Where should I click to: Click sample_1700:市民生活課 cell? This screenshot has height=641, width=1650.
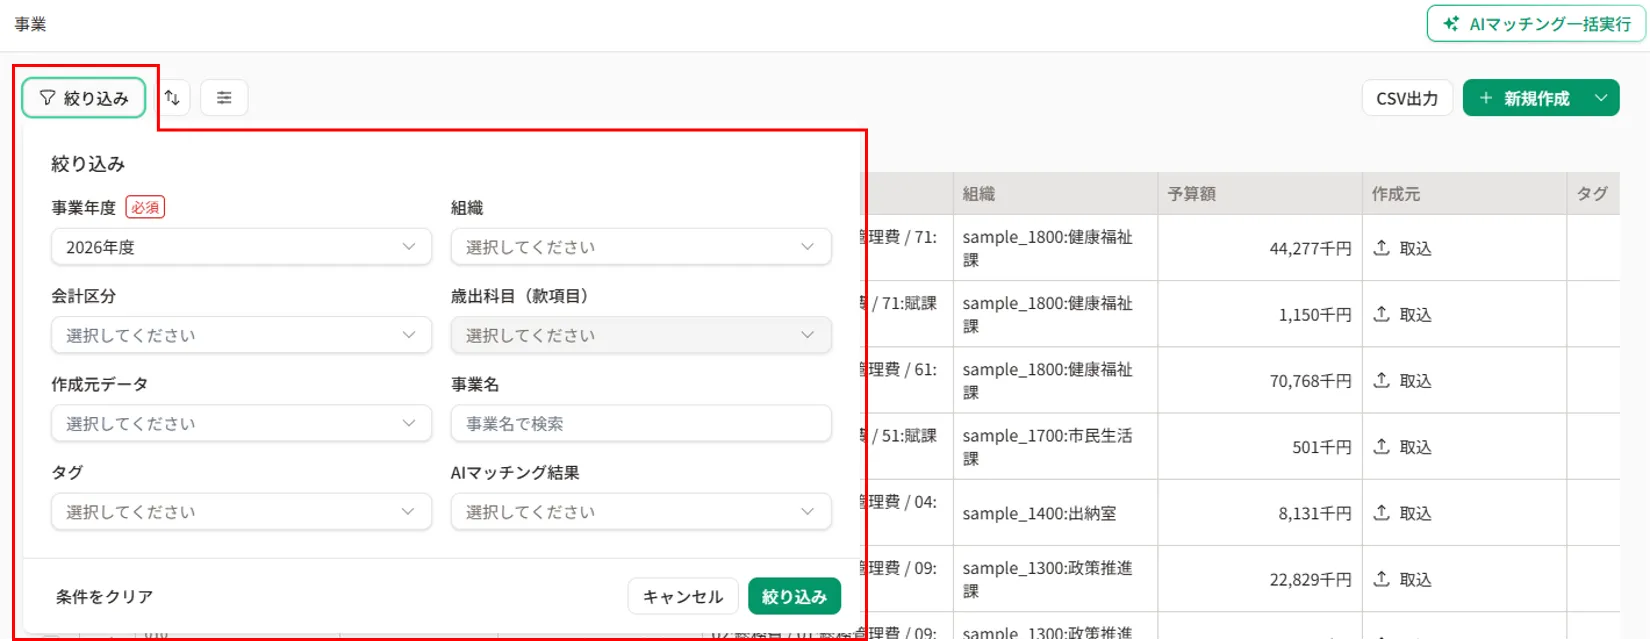click(x=1055, y=447)
